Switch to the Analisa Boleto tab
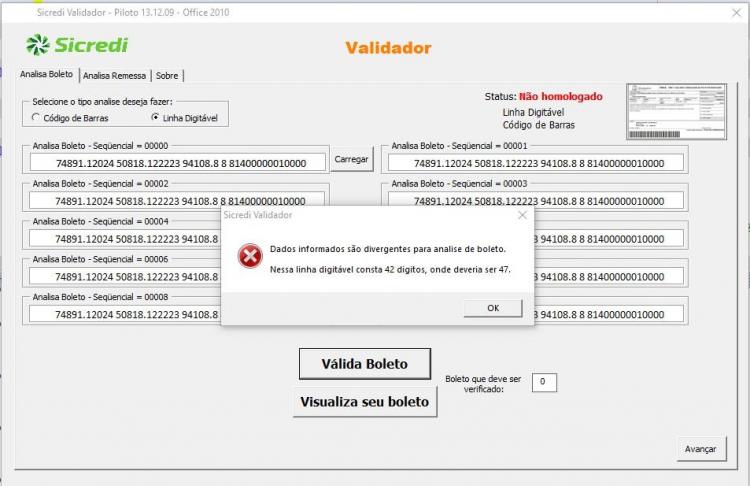750x486 pixels. [x=46, y=74]
